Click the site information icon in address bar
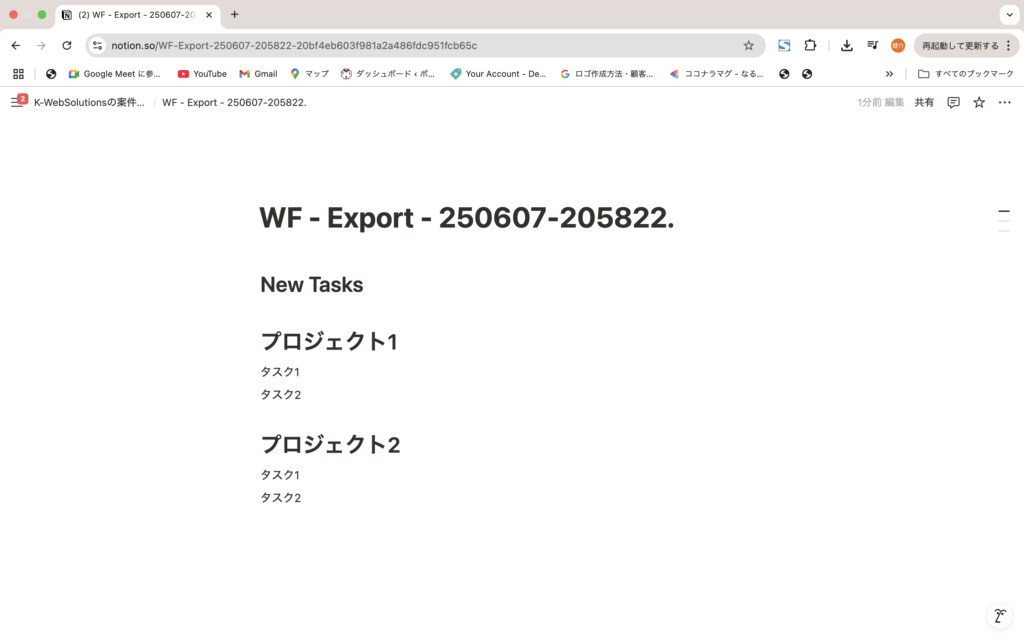Viewport: 1024px width, 640px height. point(97,45)
